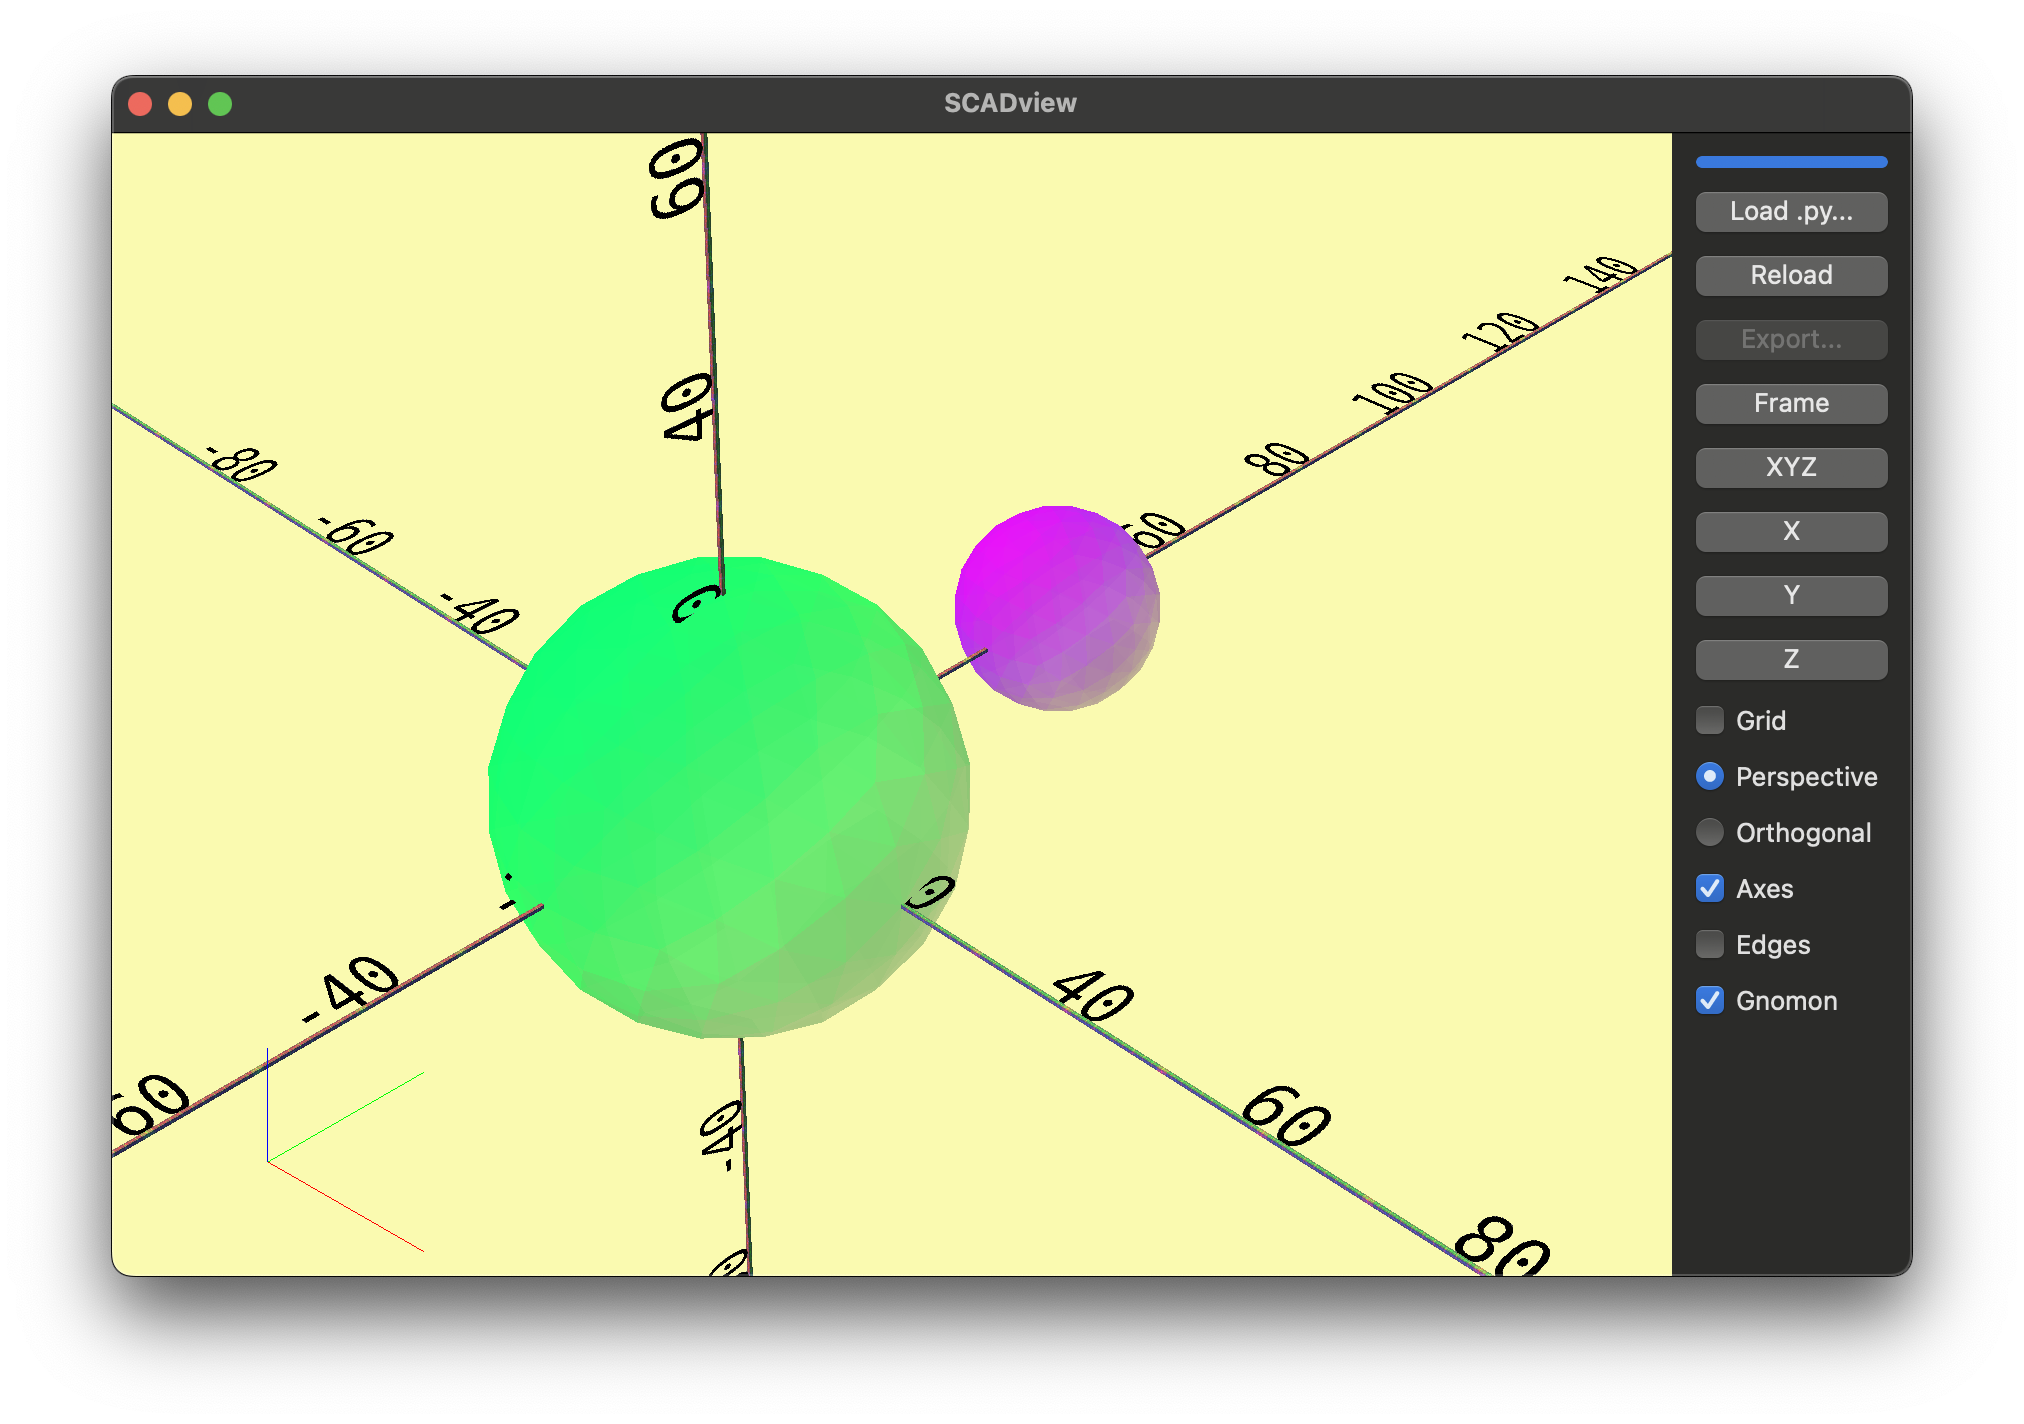
Task: Click the SCADview title bar
Action: point(1010,102)
